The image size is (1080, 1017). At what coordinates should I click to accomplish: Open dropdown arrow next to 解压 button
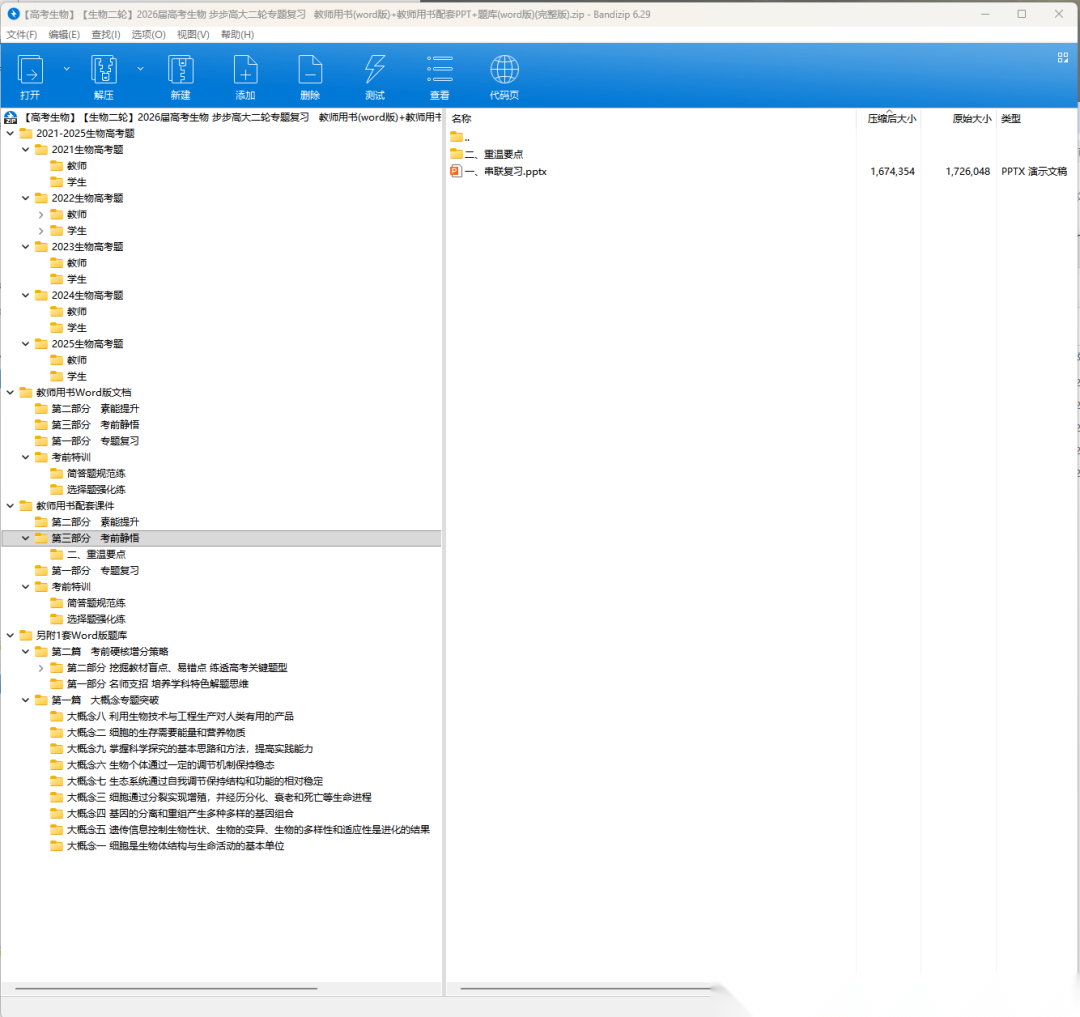(x=140, y=68)
